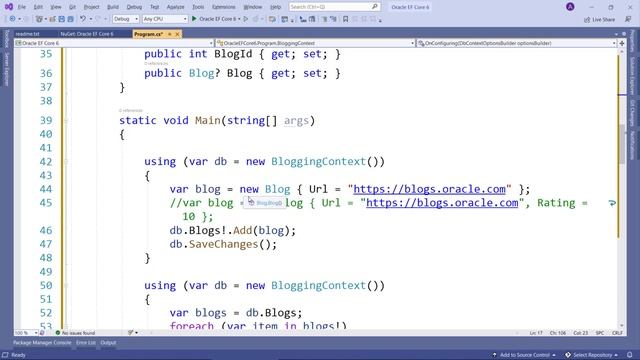The height and width of the screenshot is (360, 640).
Task: Open the Notifications side tab
Action: tap(633, 145)
